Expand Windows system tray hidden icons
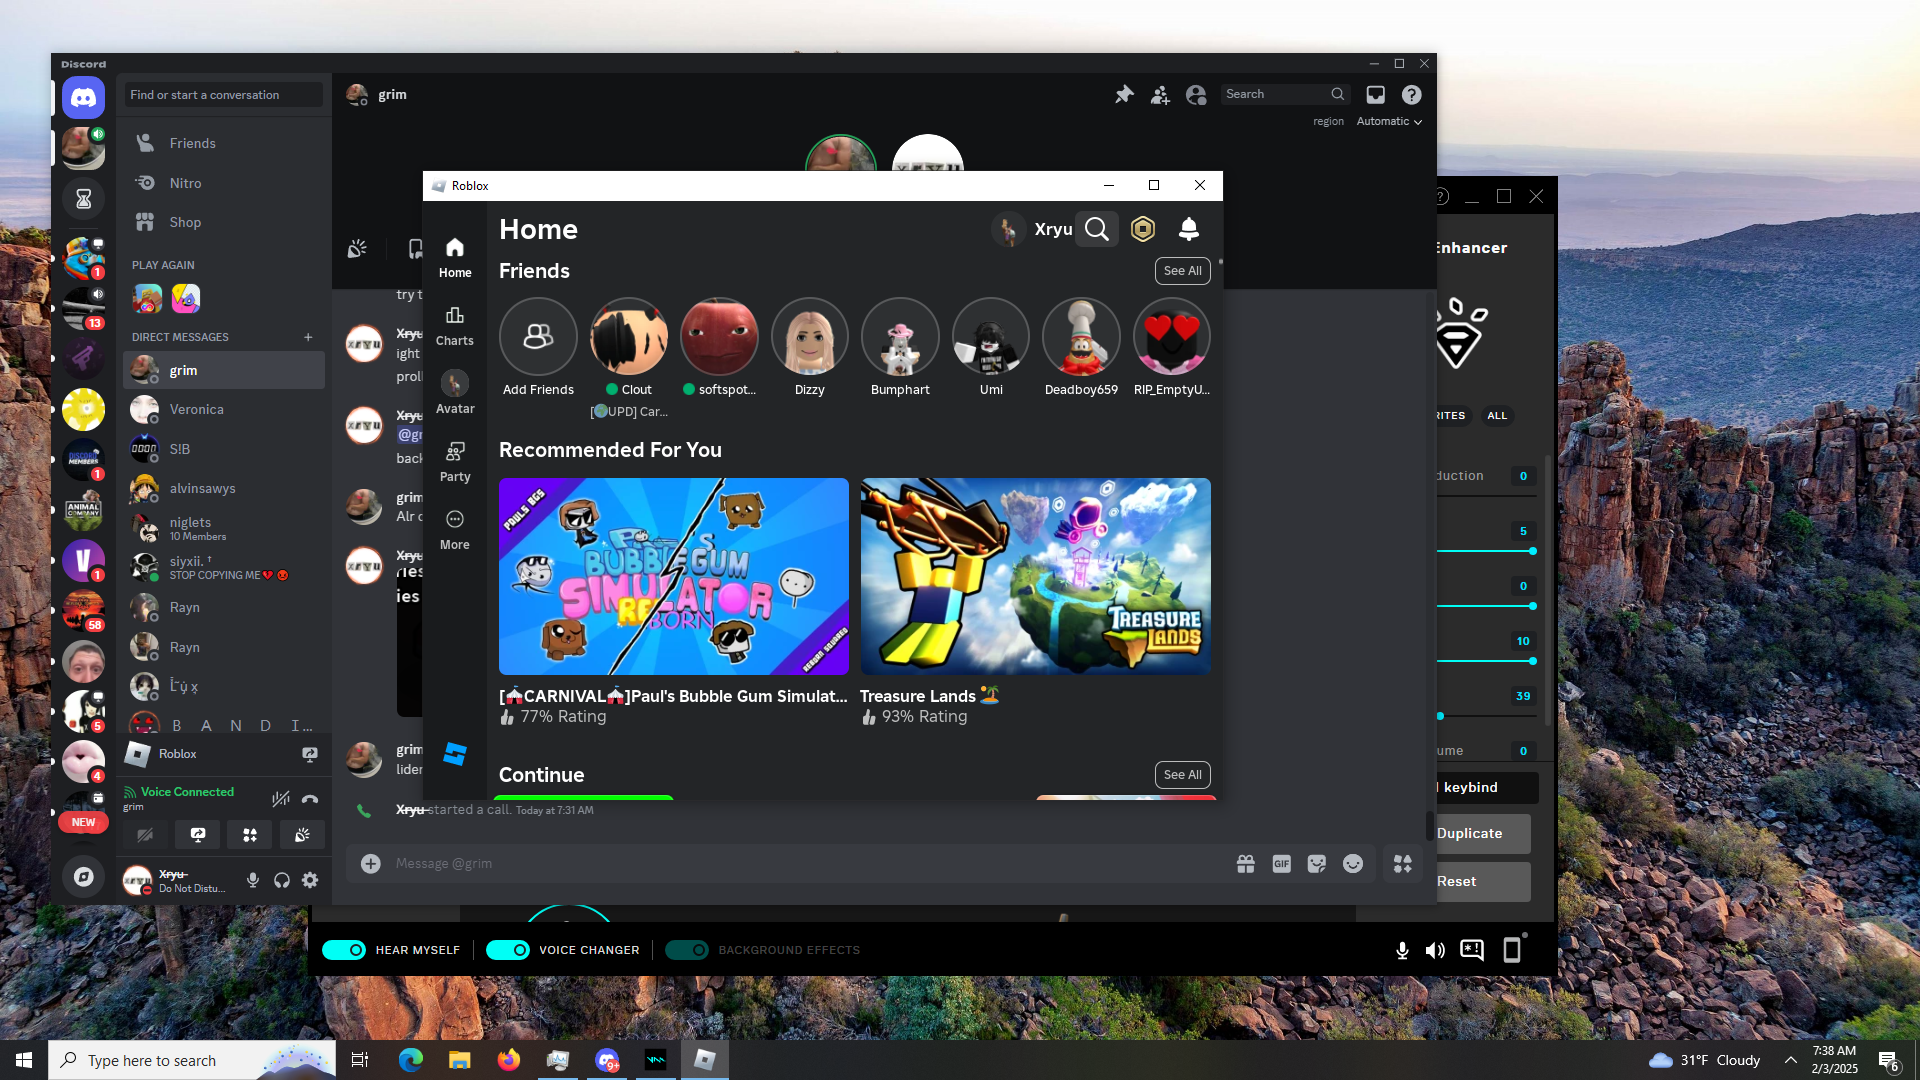This screenshot has width=1920, height=1080. (x=1790, y=1060)
